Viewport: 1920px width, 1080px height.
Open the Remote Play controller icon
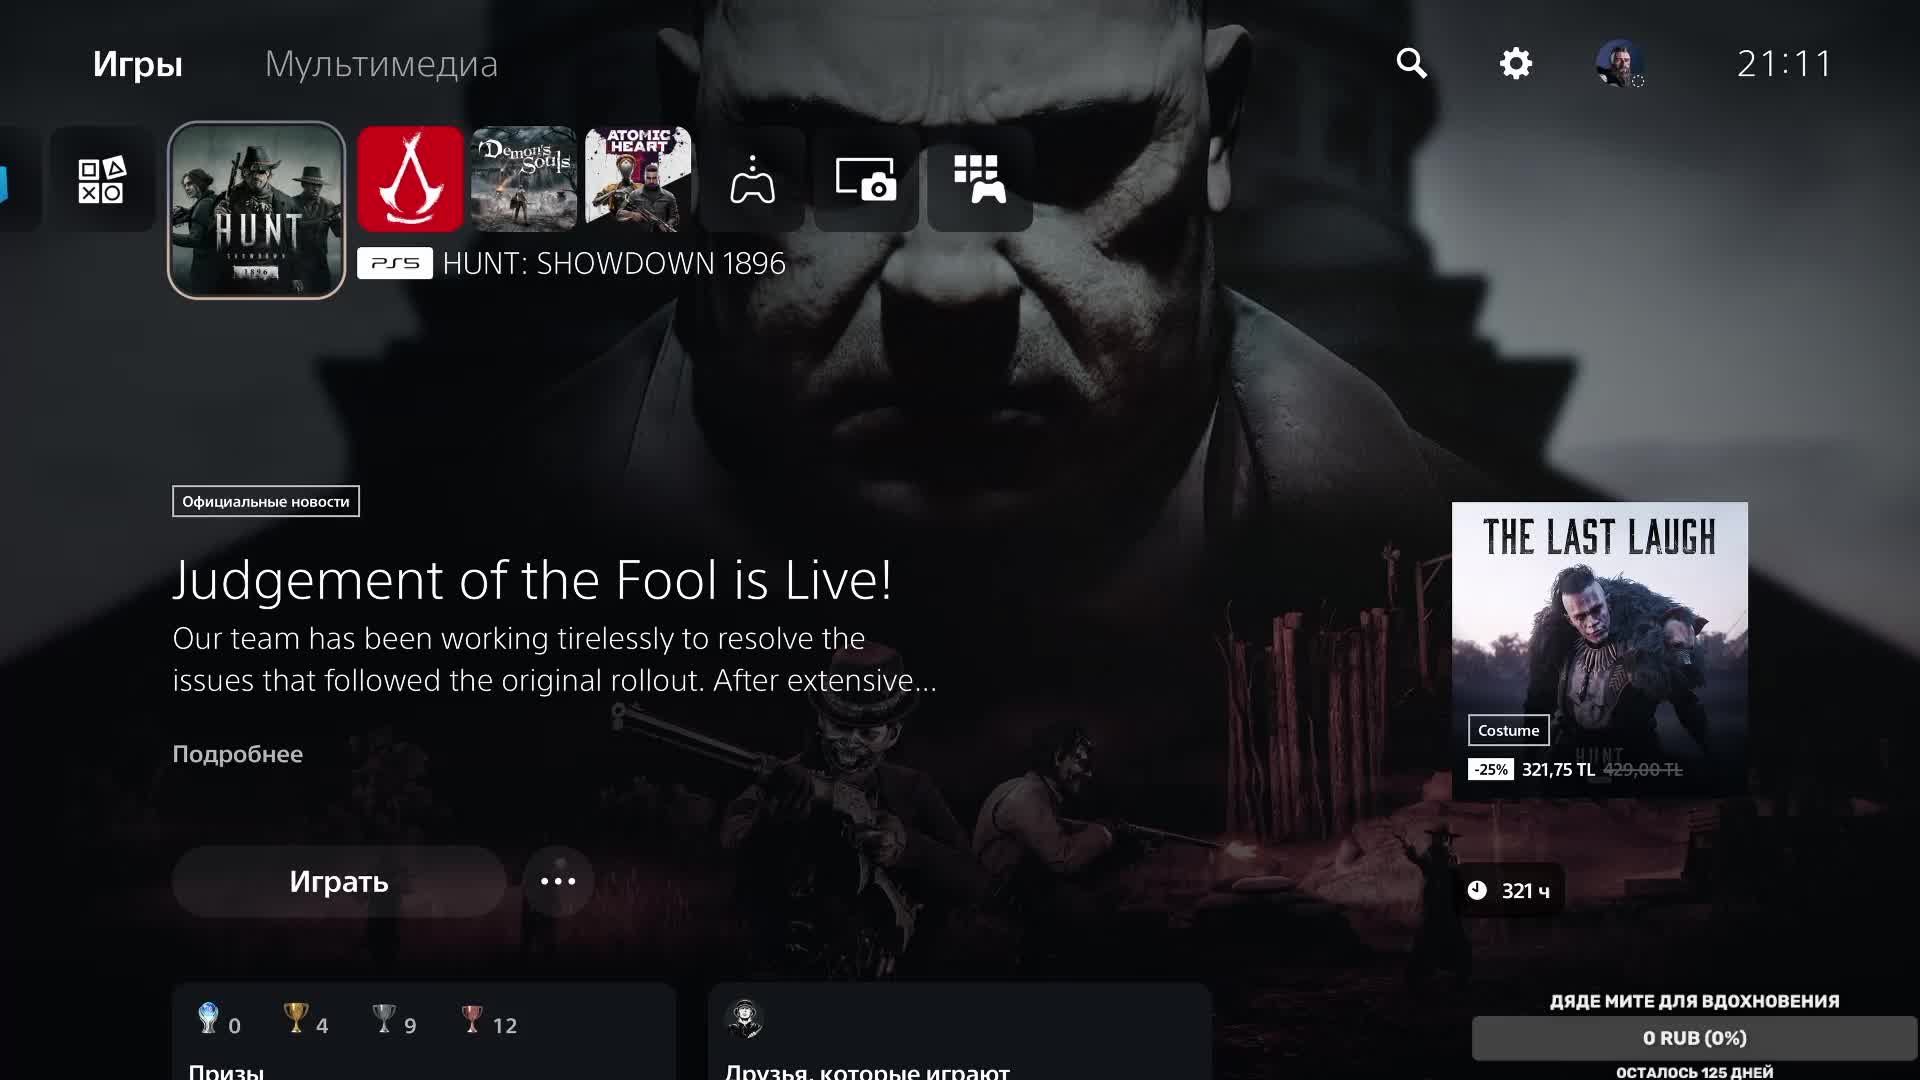click(x=752, y=180)
